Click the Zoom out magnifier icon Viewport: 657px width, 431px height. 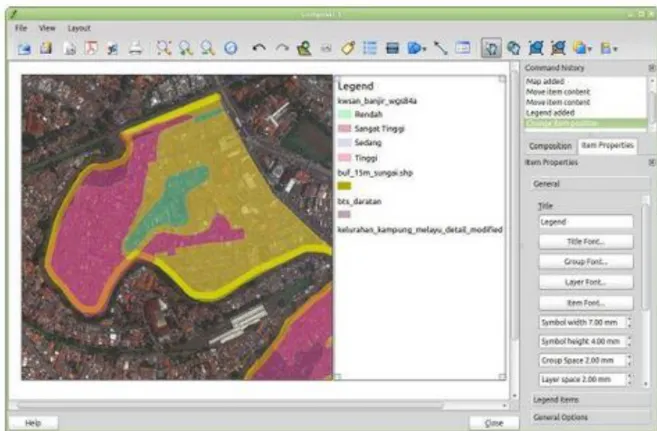click(207, 48)
